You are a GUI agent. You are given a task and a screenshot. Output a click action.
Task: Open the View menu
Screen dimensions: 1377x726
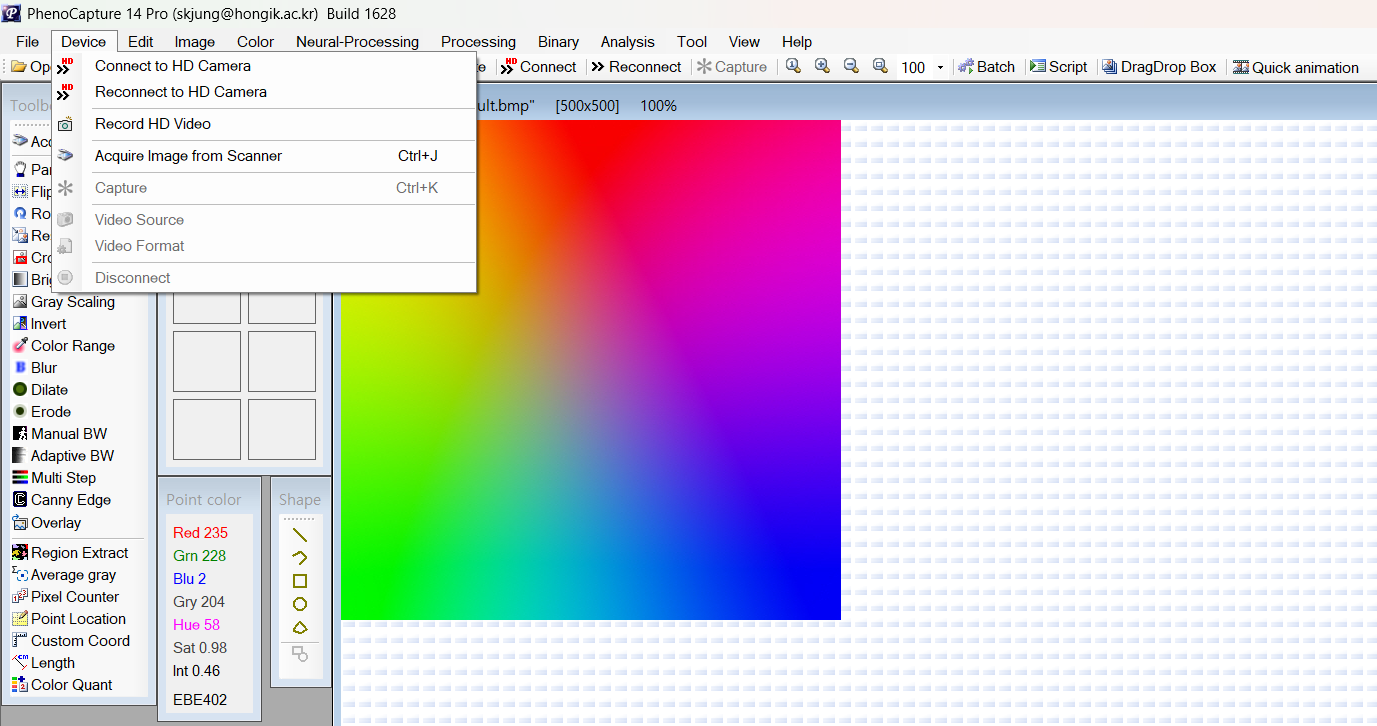(x=745, y=42)
